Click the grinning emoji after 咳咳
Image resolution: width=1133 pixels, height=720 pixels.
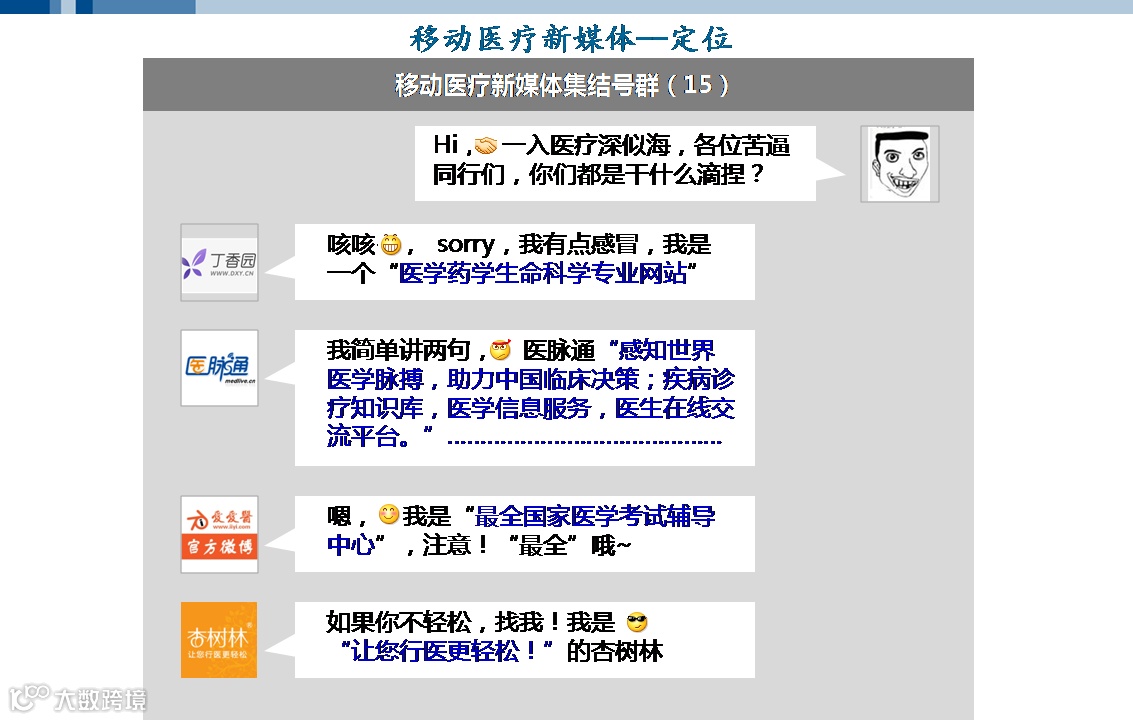click(x=390, y=244)
